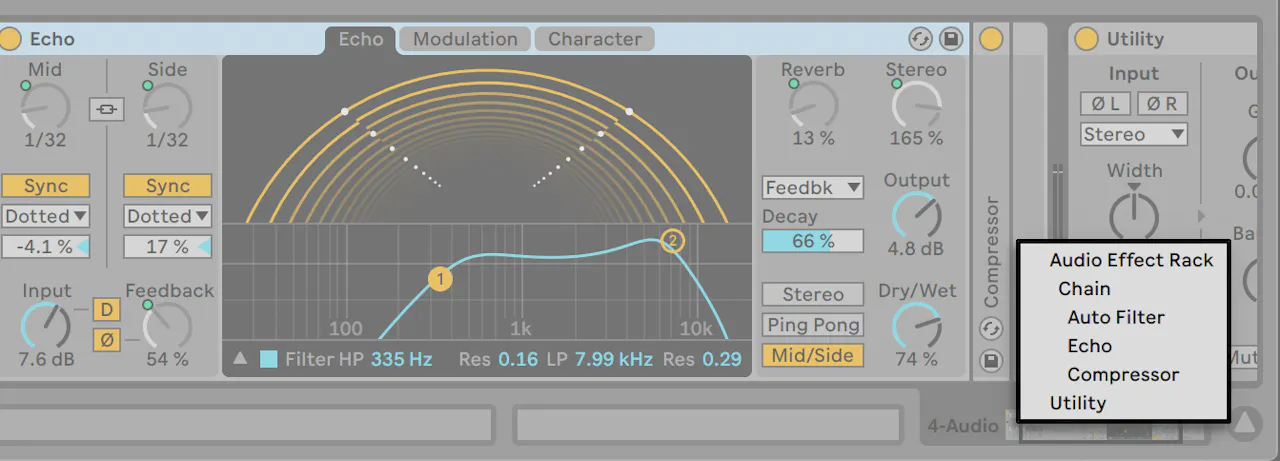
Task: Toggle the D clip dry button
Action: [x=107, y=310]
